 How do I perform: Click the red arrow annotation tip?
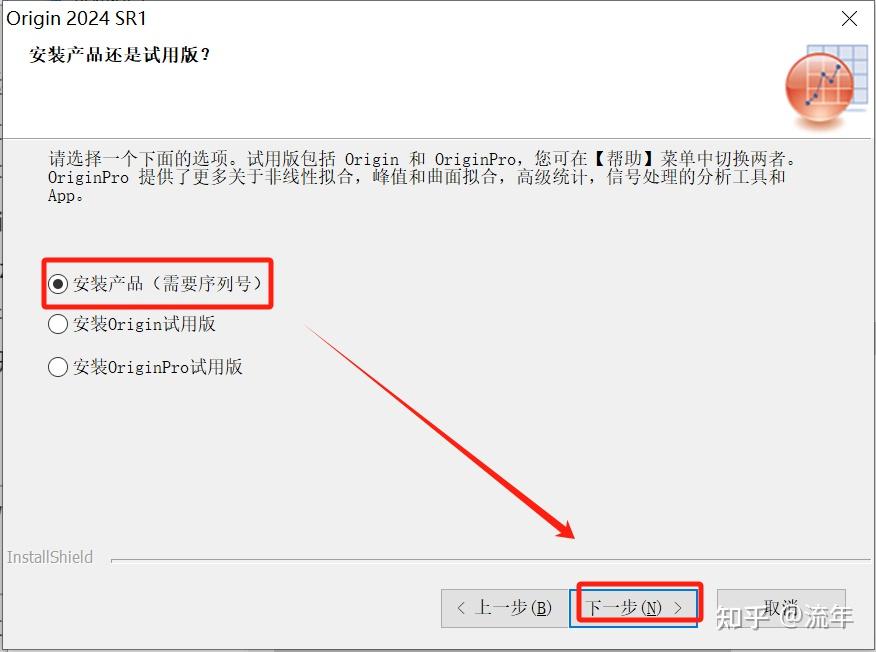click(571, 535)
